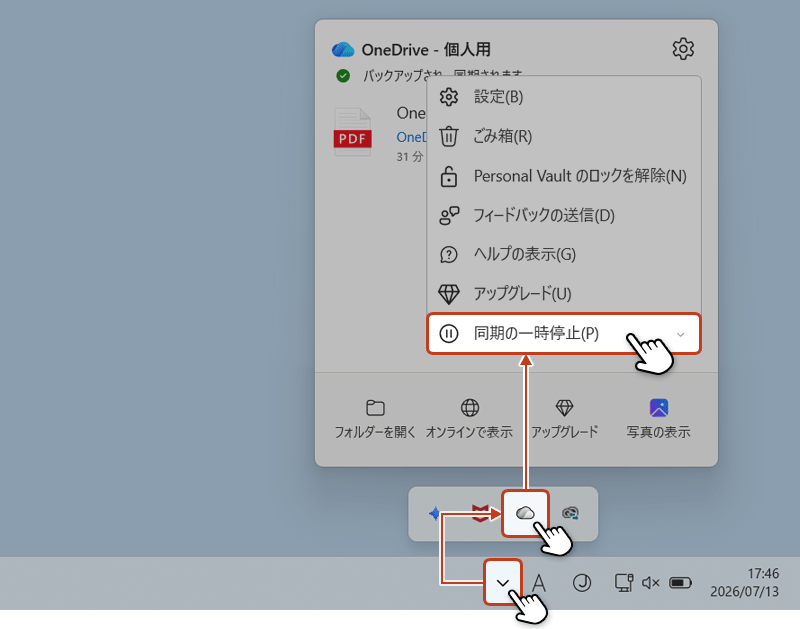The height and width of the screenshot is (629, 800).
Task: Click the trash can icon for ごみ箱
Action: pyautogui.click(x=449, y=136)
